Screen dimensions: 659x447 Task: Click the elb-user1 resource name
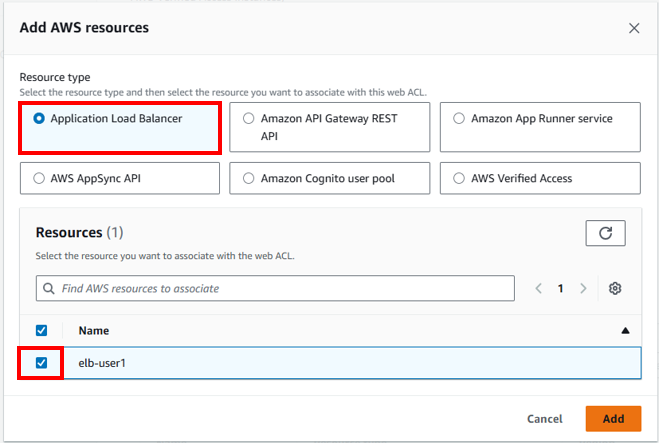102,363
